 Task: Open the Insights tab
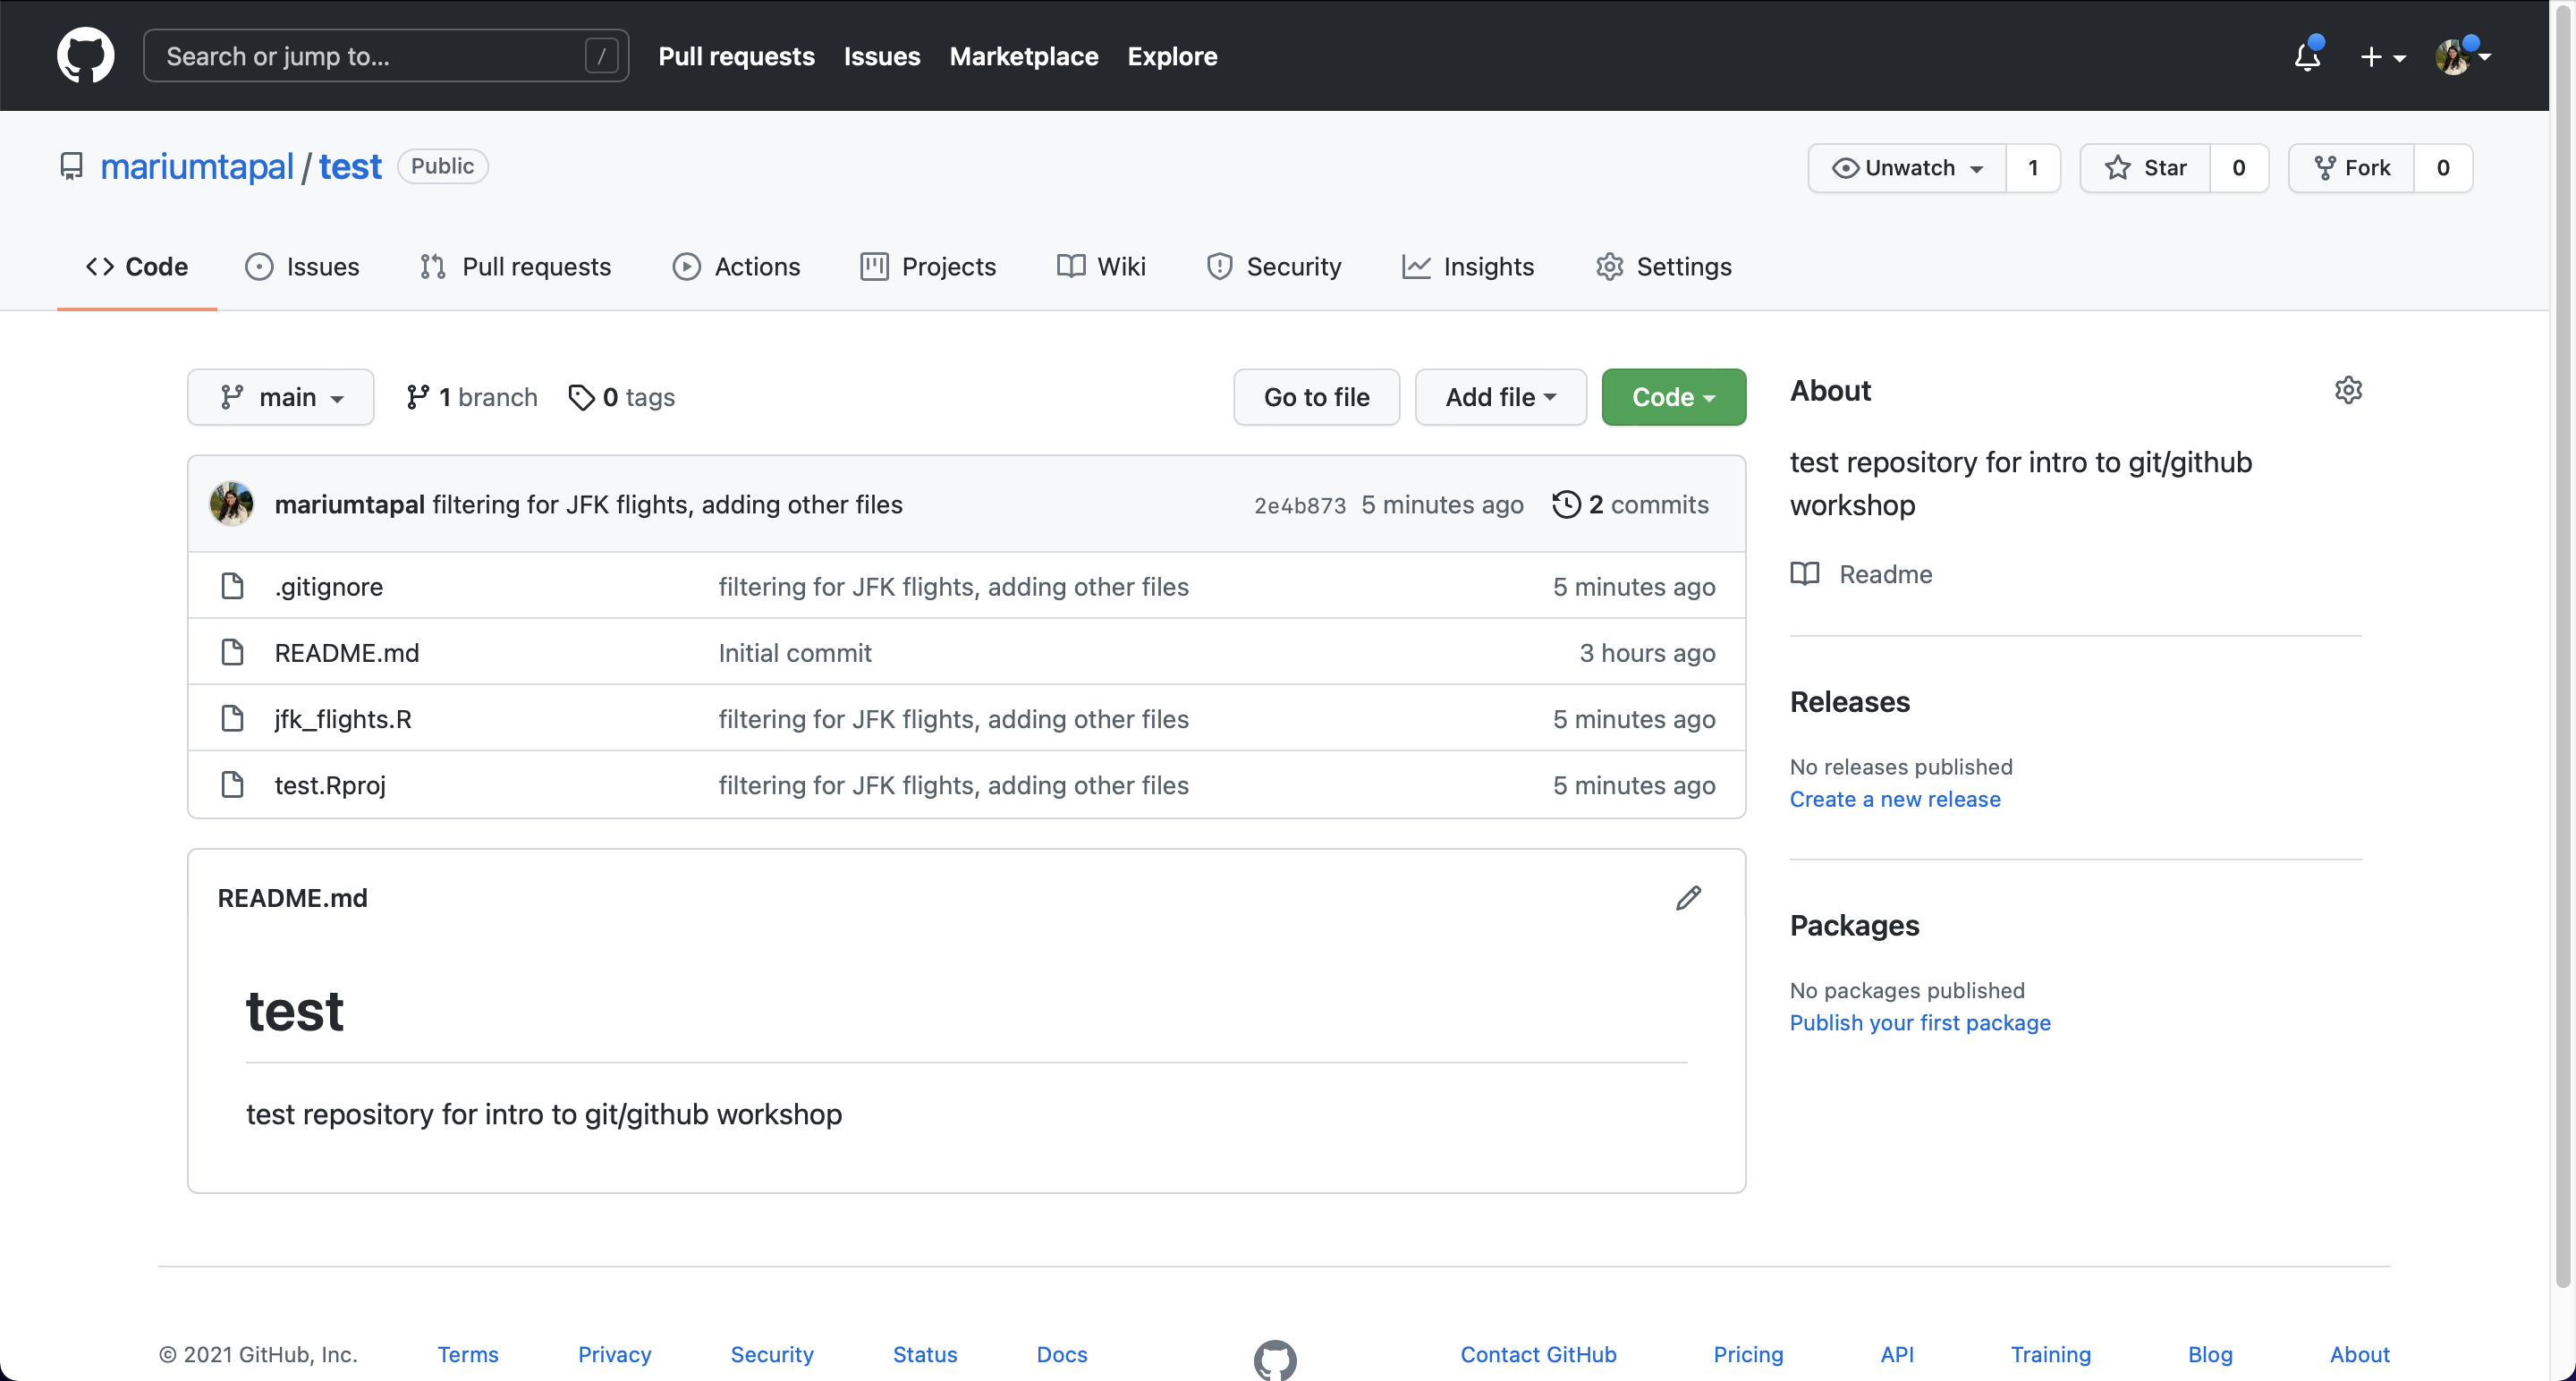click(x=1468, y=266)
